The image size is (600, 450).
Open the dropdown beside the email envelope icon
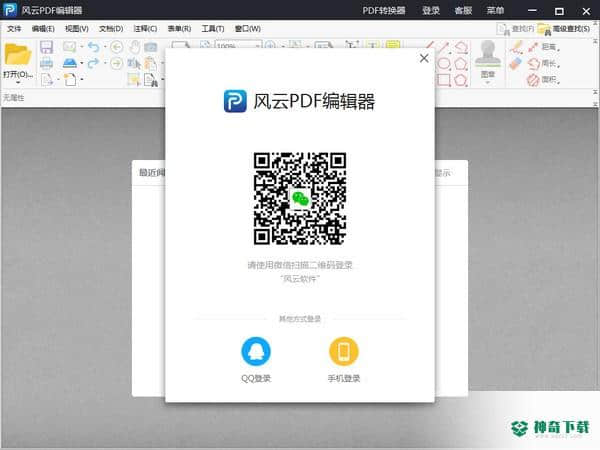point(82,47)
